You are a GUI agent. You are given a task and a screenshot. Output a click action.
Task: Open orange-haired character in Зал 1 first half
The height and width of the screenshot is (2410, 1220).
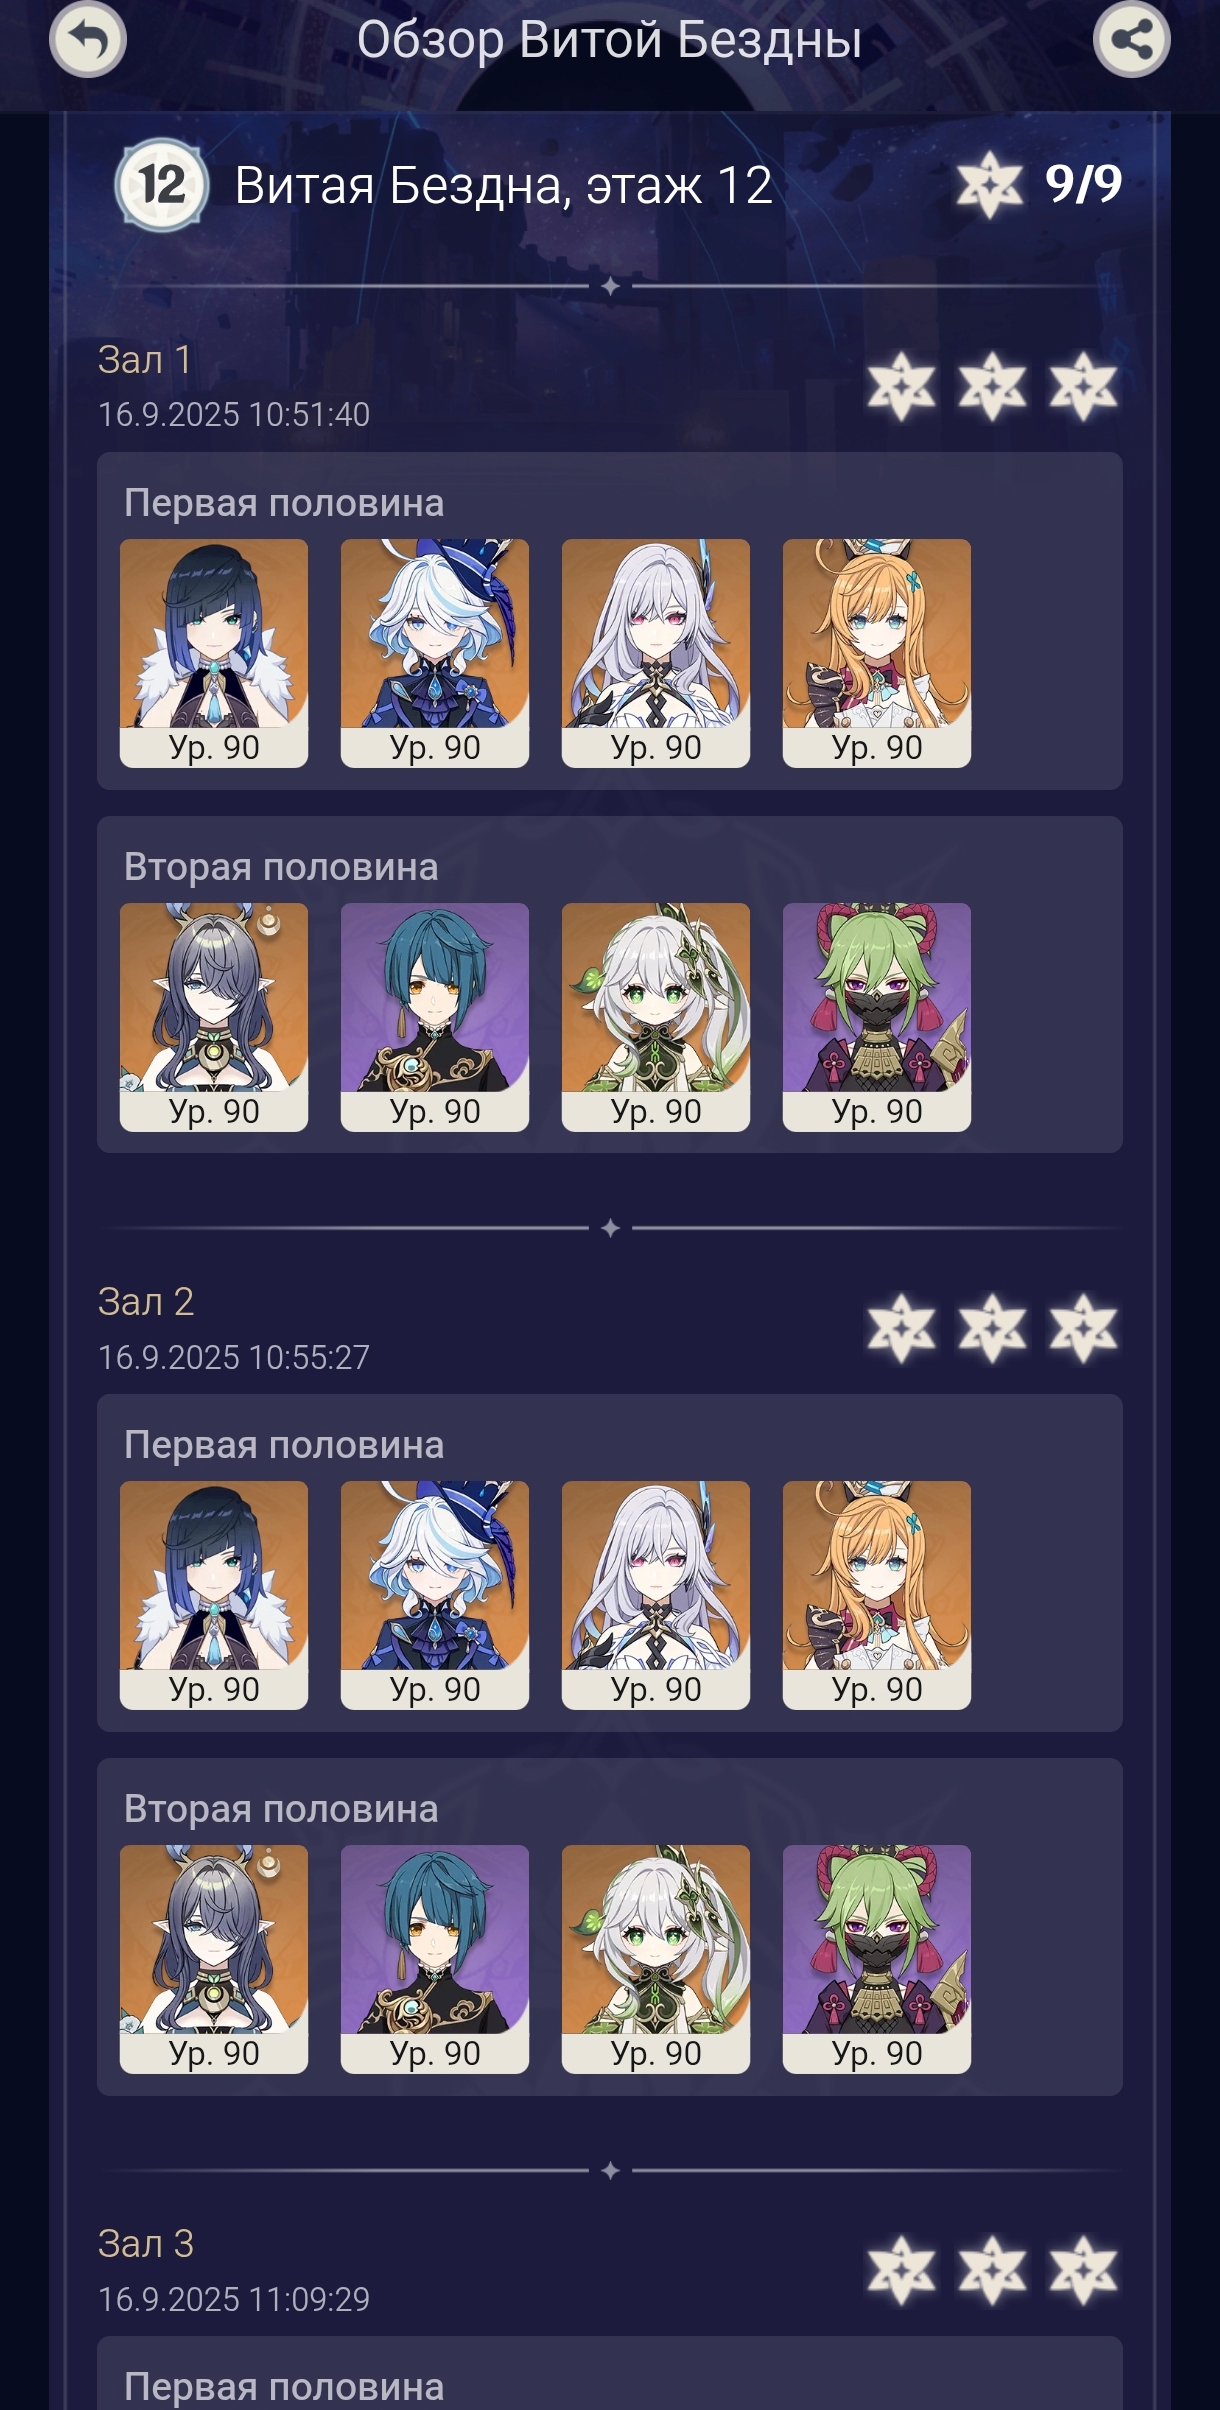tap(877, 653)
